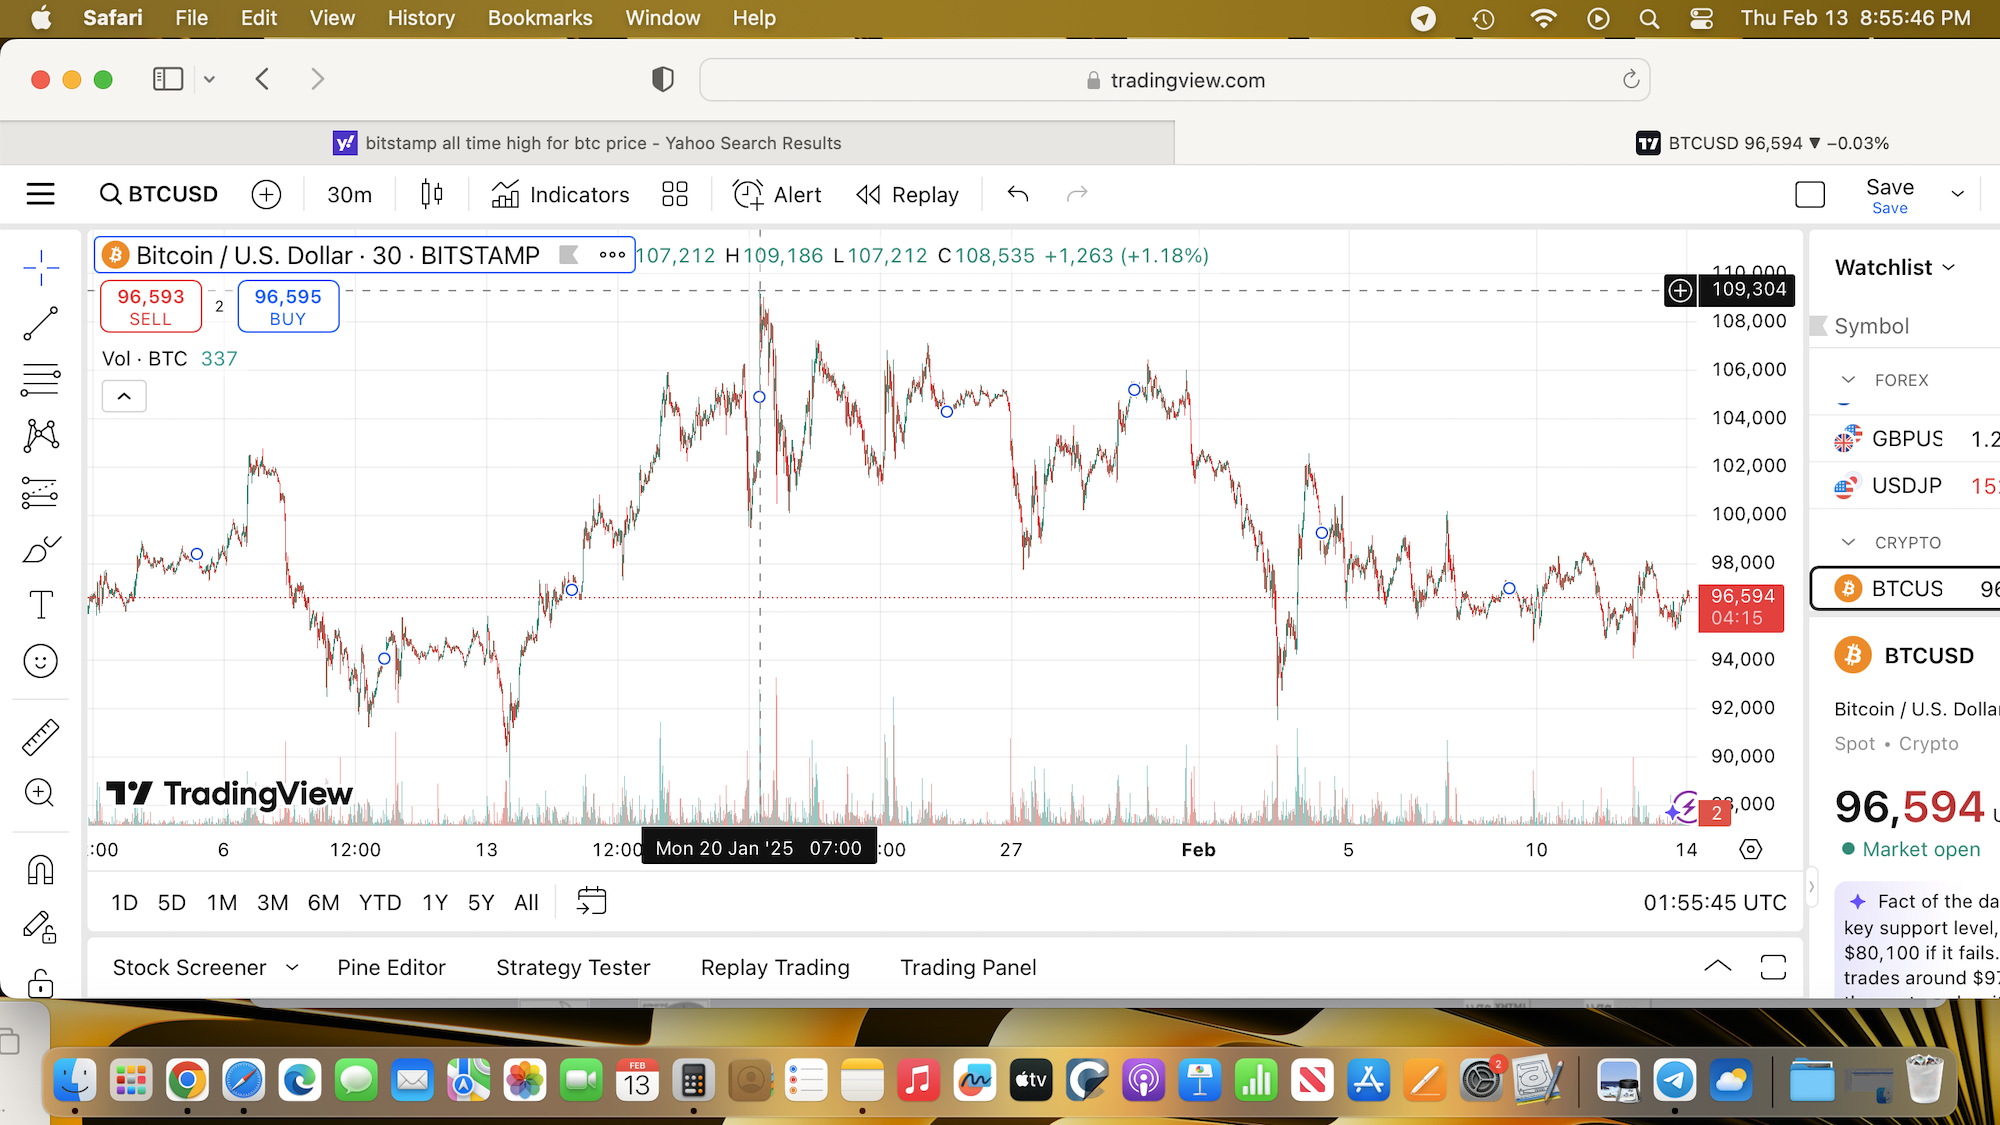Open the Indicators dialog
The image size is (2000, 1125).
pyautogui.click(x=561, y=195)
